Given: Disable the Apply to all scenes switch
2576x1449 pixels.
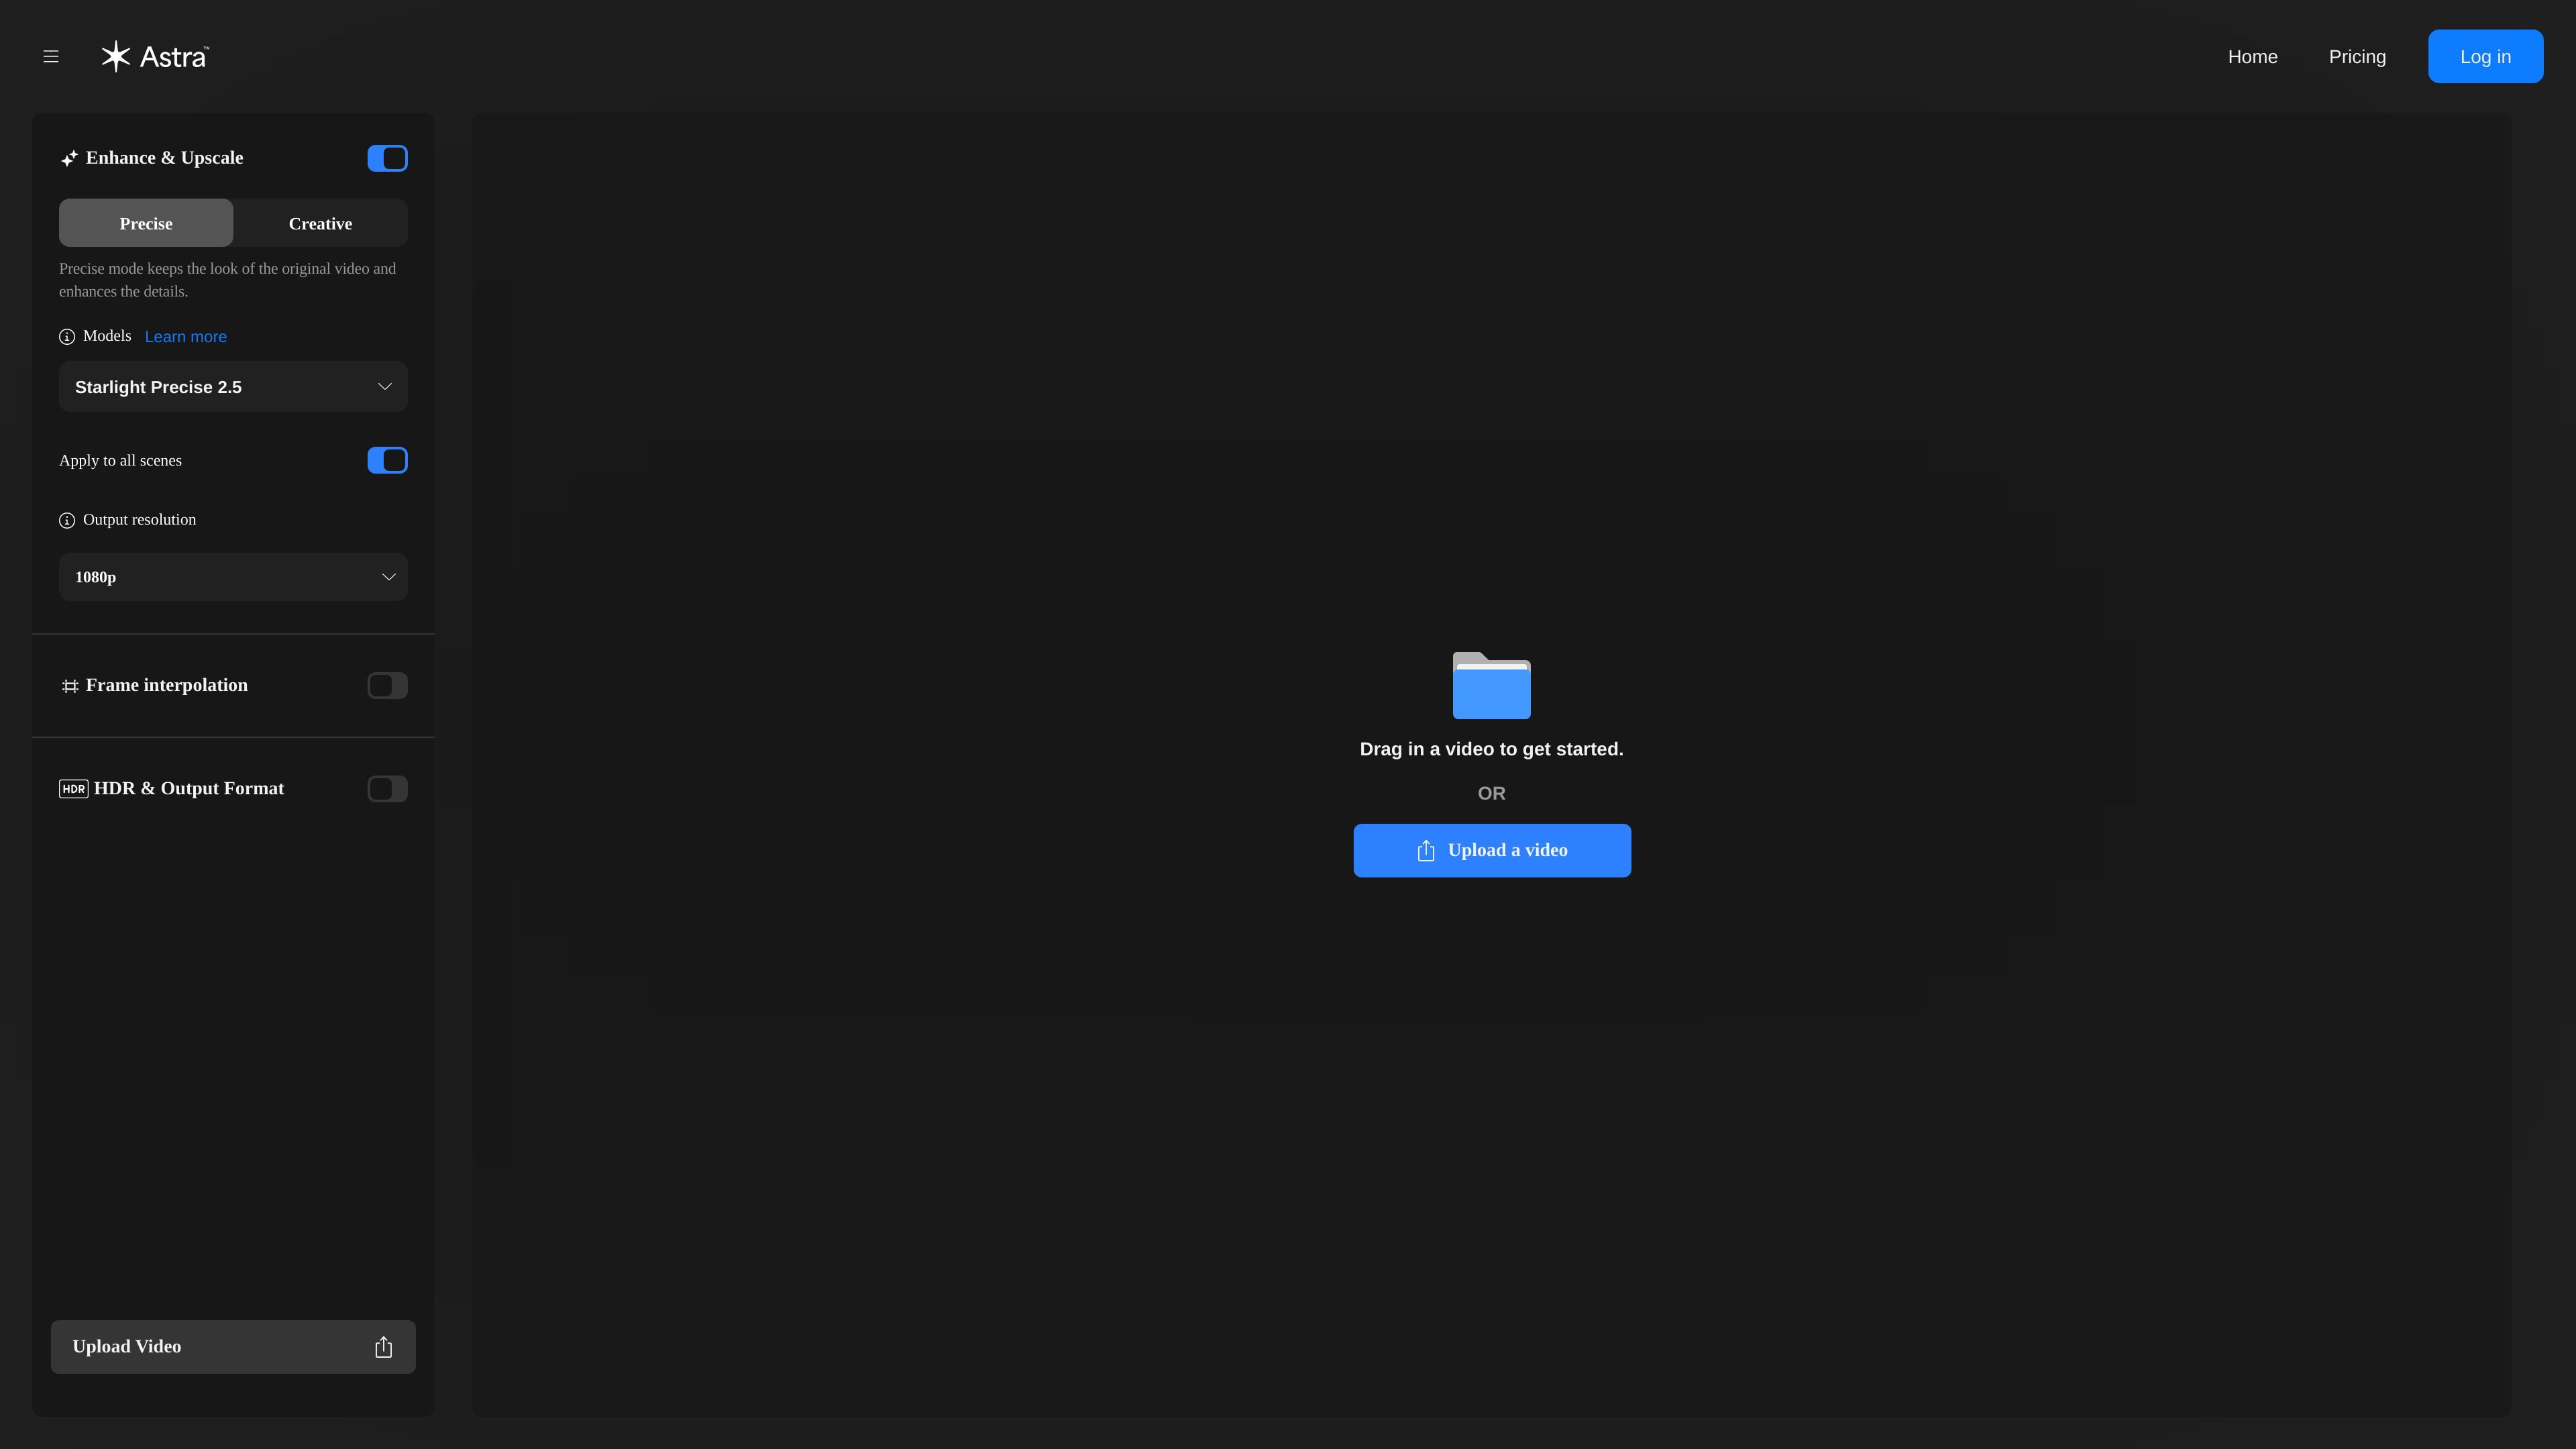Looking at the screenshot, I should tap(387, 460).
